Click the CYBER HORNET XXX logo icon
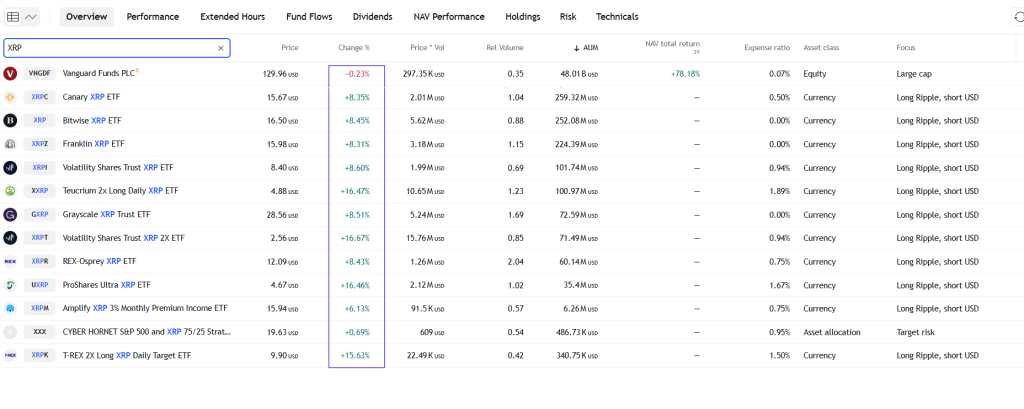Image resolution: width=1024 pixels, height=409 pixels. (10, 332)
